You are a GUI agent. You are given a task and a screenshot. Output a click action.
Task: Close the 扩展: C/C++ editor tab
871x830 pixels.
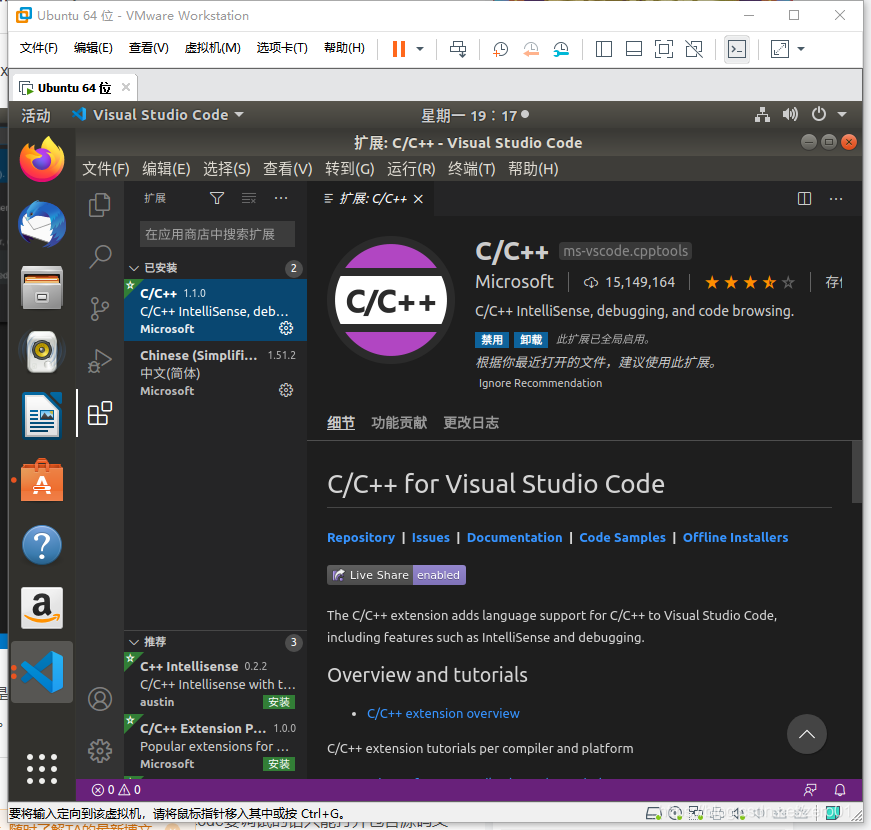pos(418,199)
